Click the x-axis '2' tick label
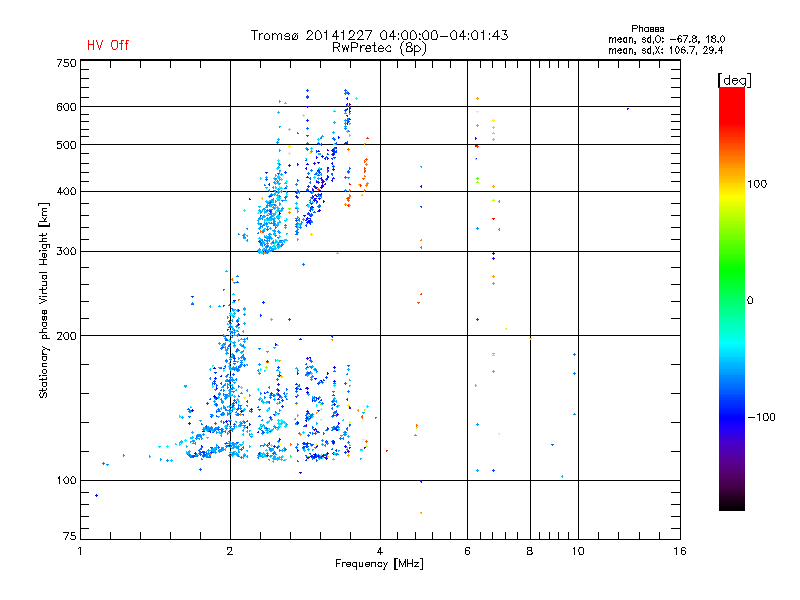 (230, 551)
